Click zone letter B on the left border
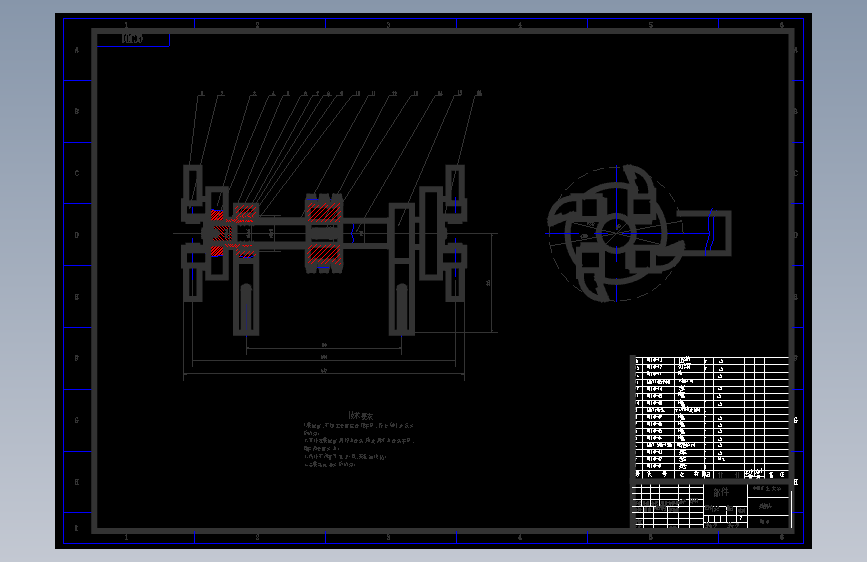 coord(77,111)
